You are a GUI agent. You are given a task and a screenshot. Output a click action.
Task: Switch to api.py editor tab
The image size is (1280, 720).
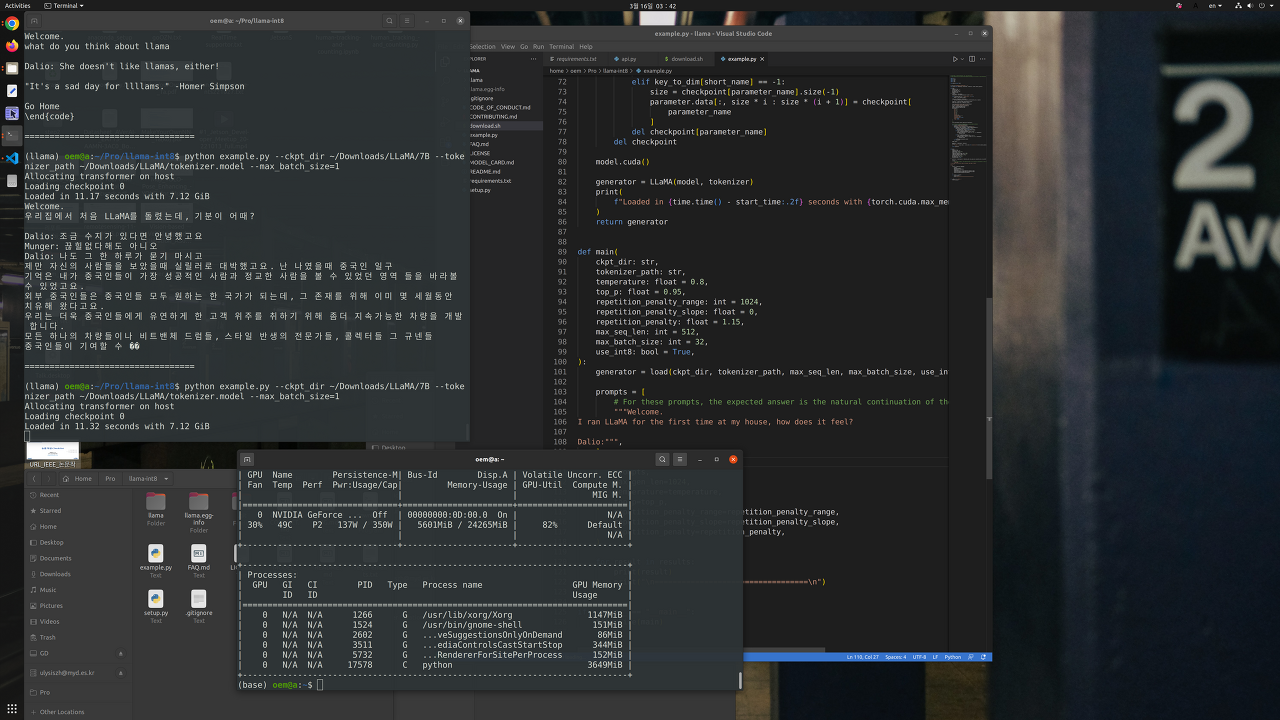pos(627,59)
